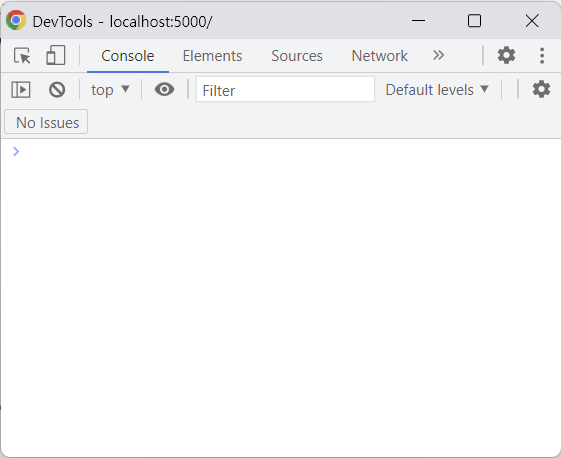Open the Elements tab
Image resolution: width=561 pixels, height=458 pixels.
pos(213,56)
